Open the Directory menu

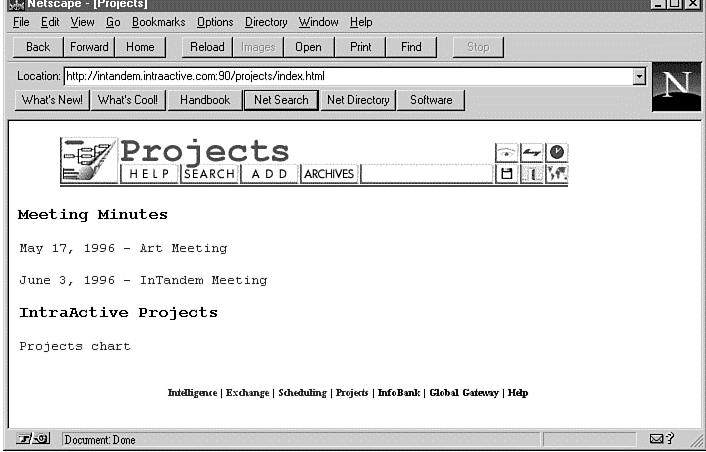tap(266, 22)
